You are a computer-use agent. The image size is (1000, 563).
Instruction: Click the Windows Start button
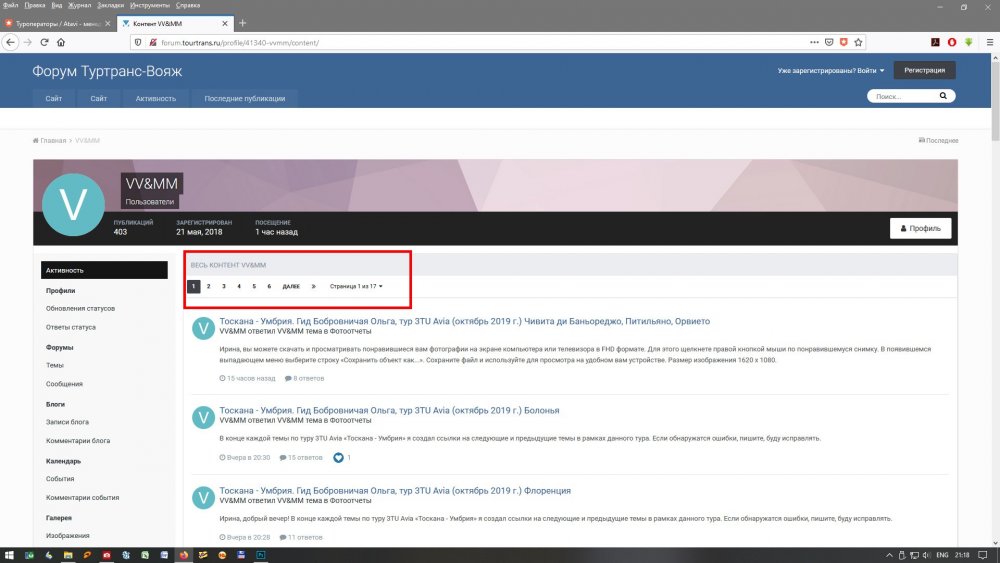[x=9, y=553]
